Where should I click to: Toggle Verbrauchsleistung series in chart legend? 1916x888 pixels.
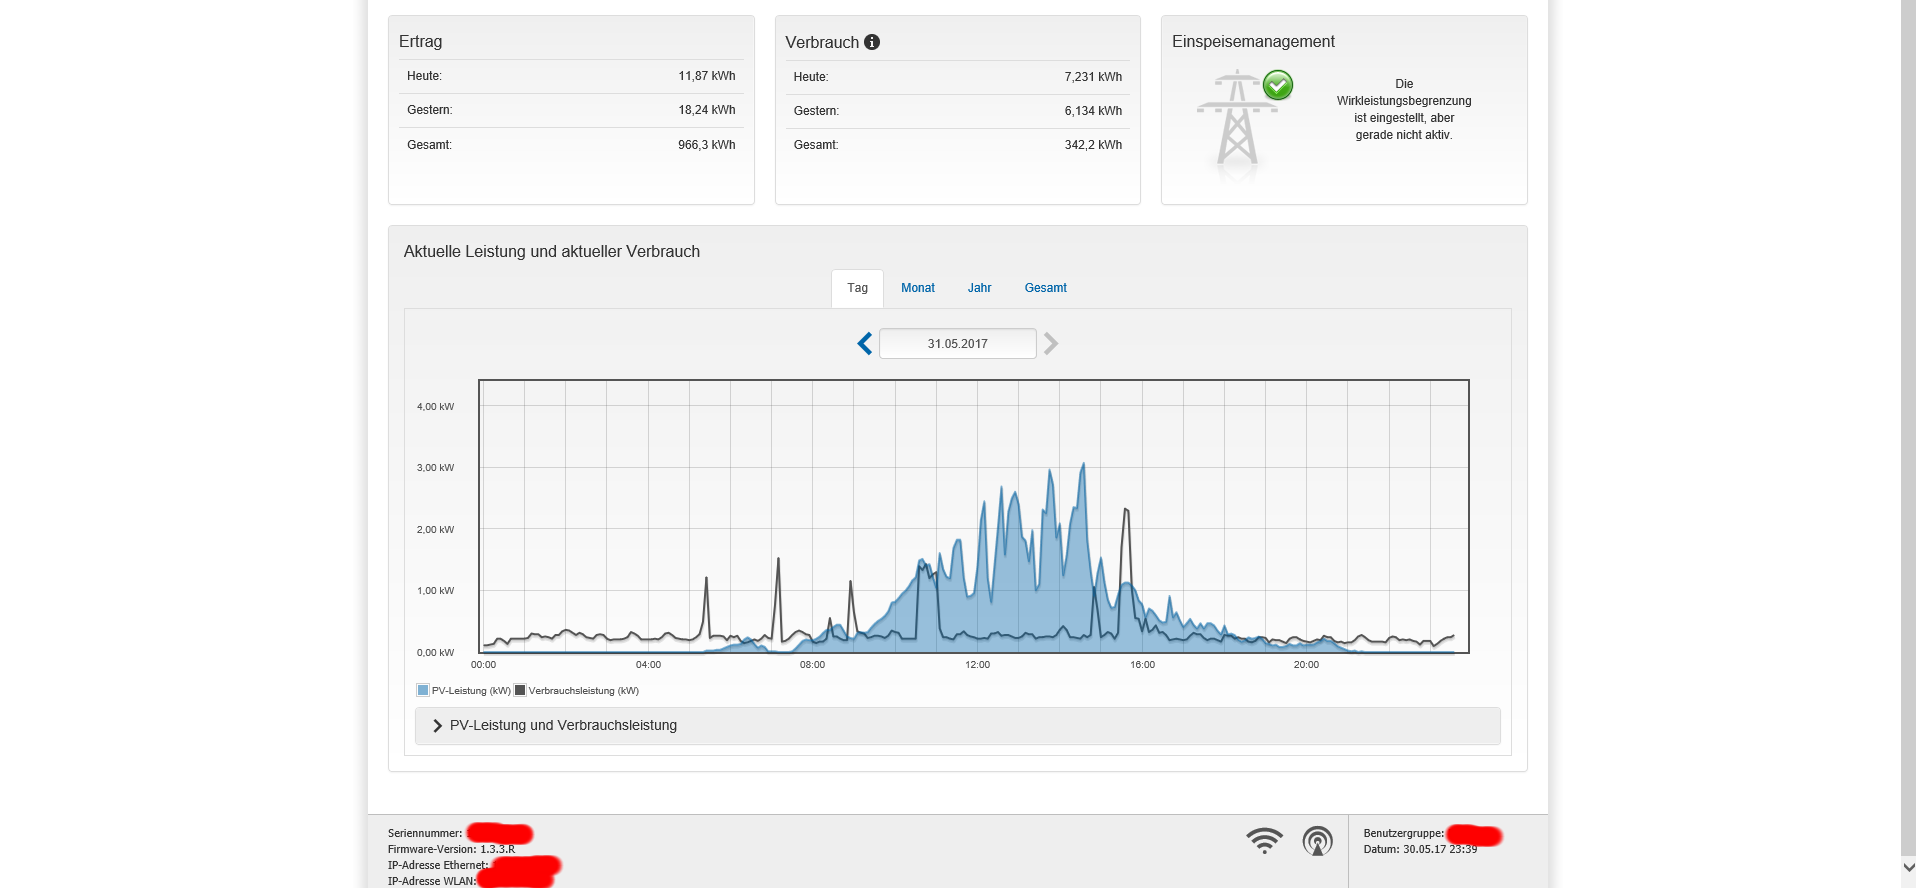click(x=583, y=691)
